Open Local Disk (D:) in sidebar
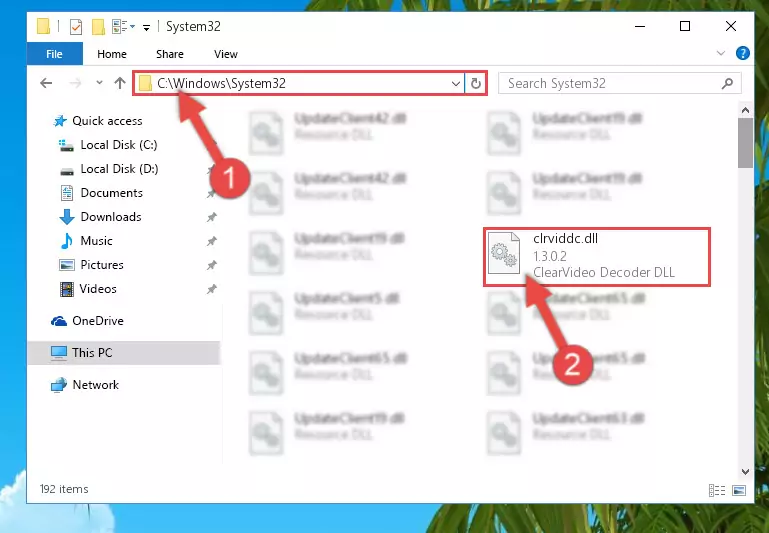Image resolution: width=769 pixels, height=533 pixels. coord(119,169)
